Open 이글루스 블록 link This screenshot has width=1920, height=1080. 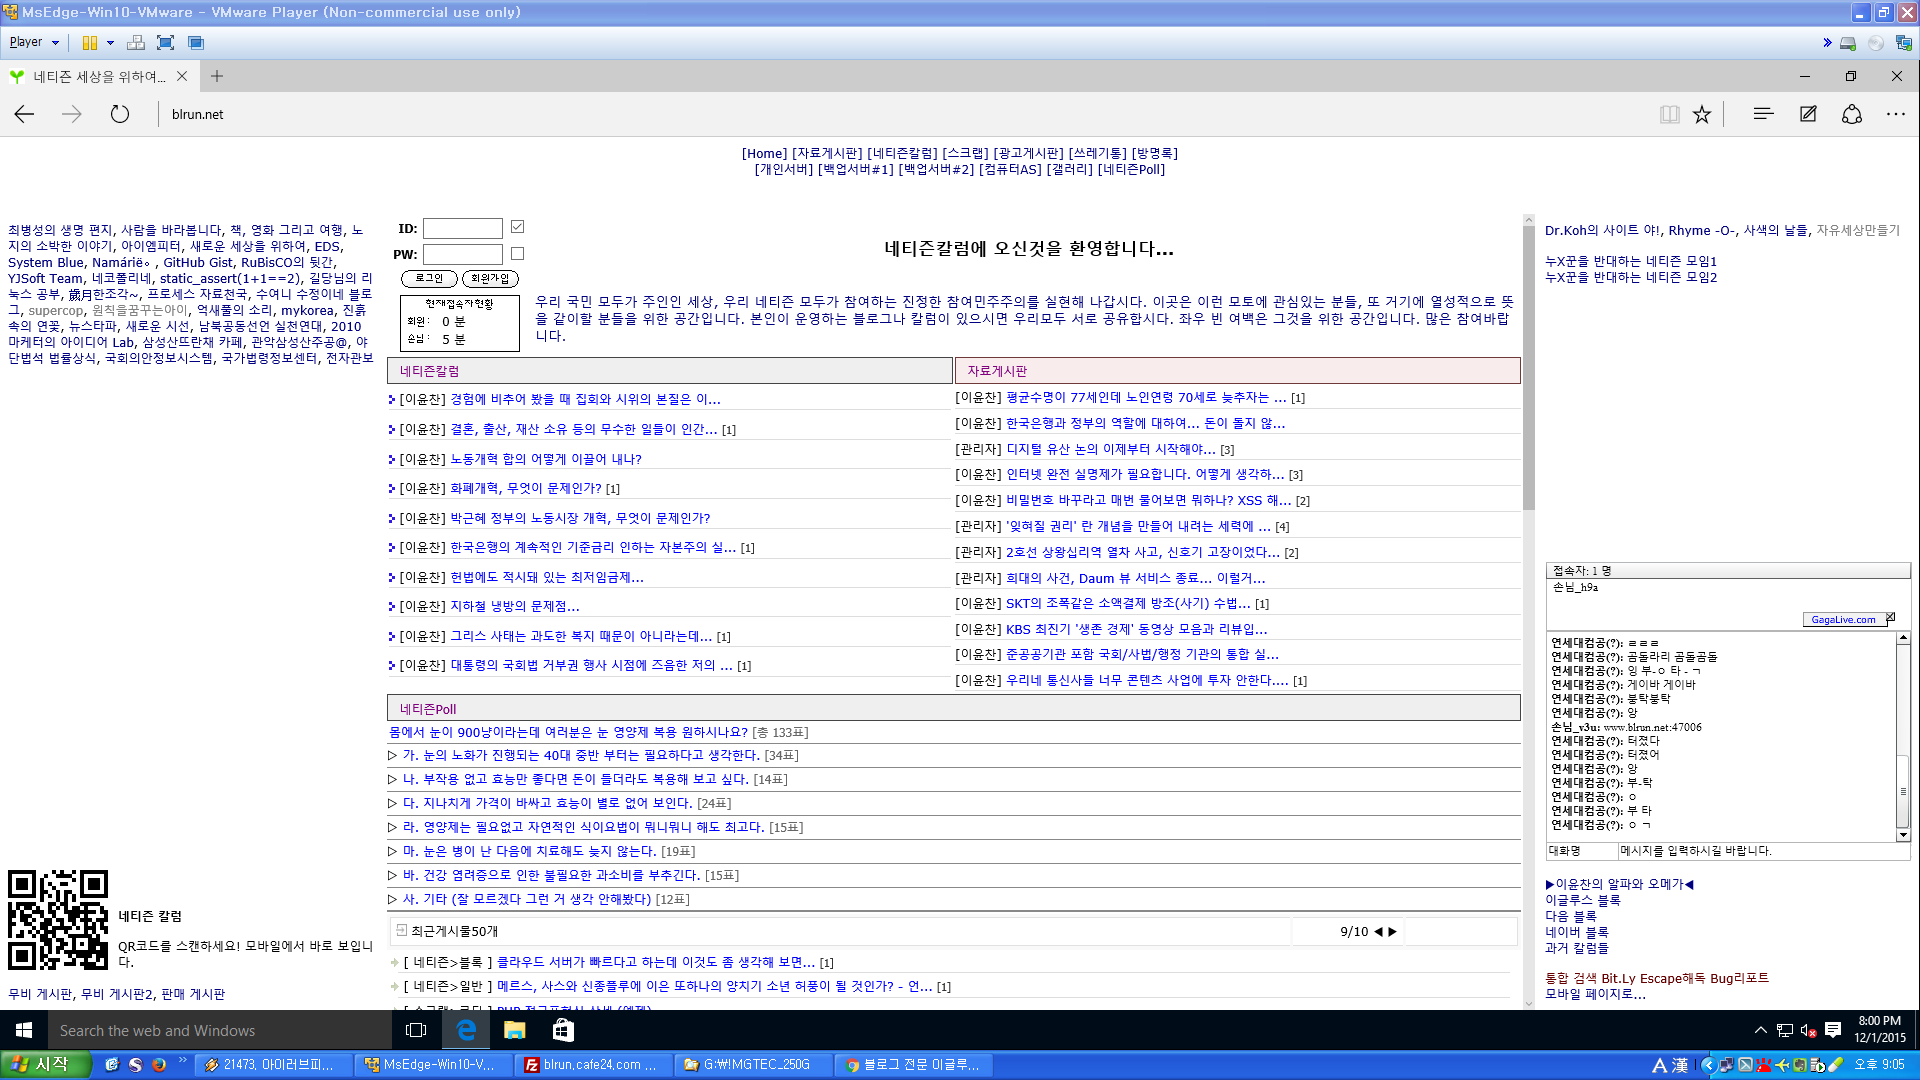[x=1583, y=900]
